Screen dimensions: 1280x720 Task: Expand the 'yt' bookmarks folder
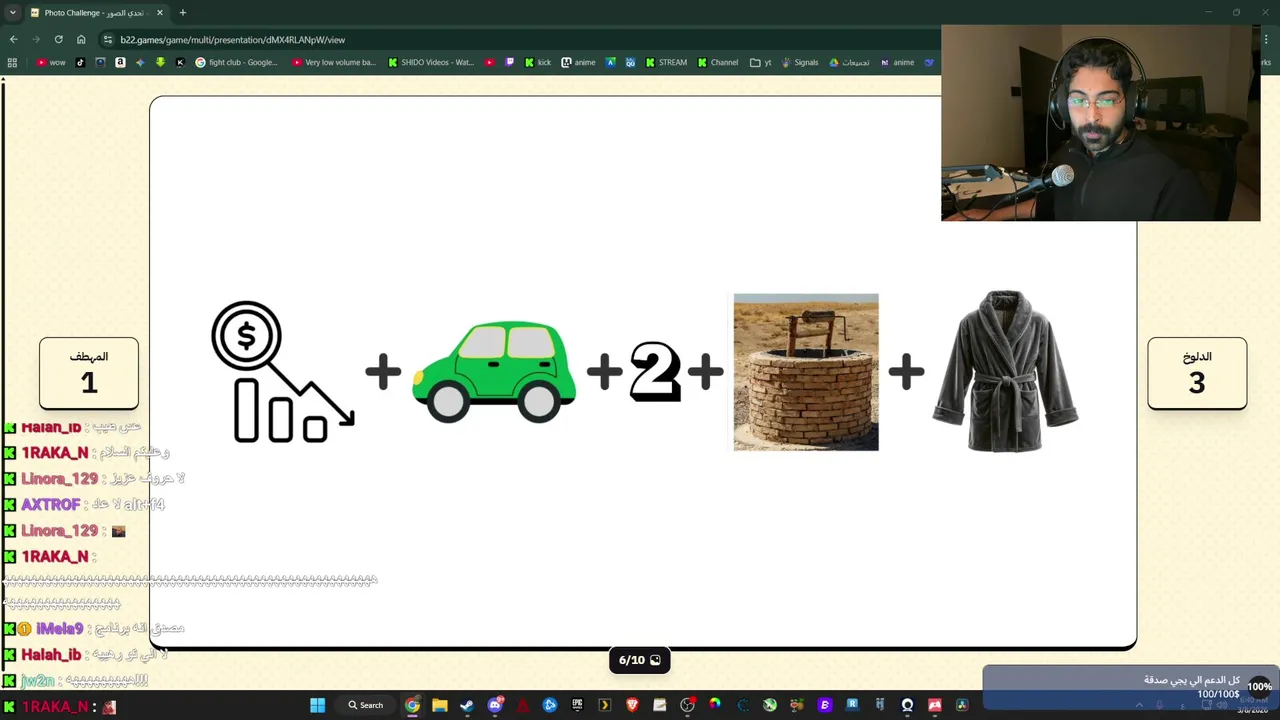point(761,62)
